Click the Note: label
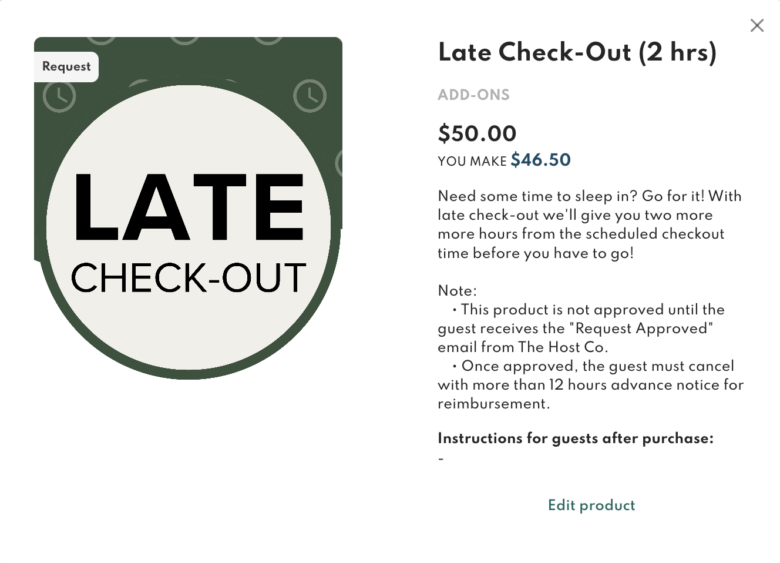Viewport: 780px width, 563px height. (x=457, y=290)
